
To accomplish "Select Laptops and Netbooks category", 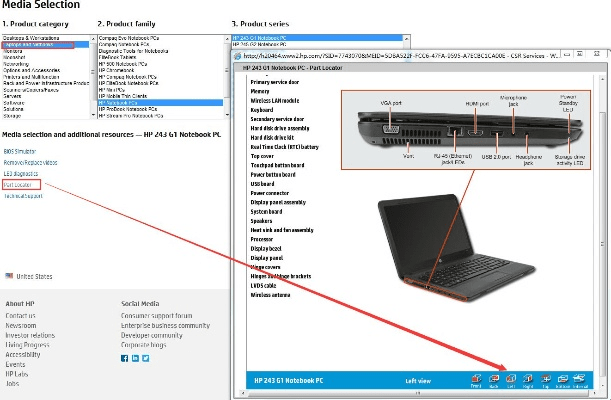I will click(x=32, y=46).
